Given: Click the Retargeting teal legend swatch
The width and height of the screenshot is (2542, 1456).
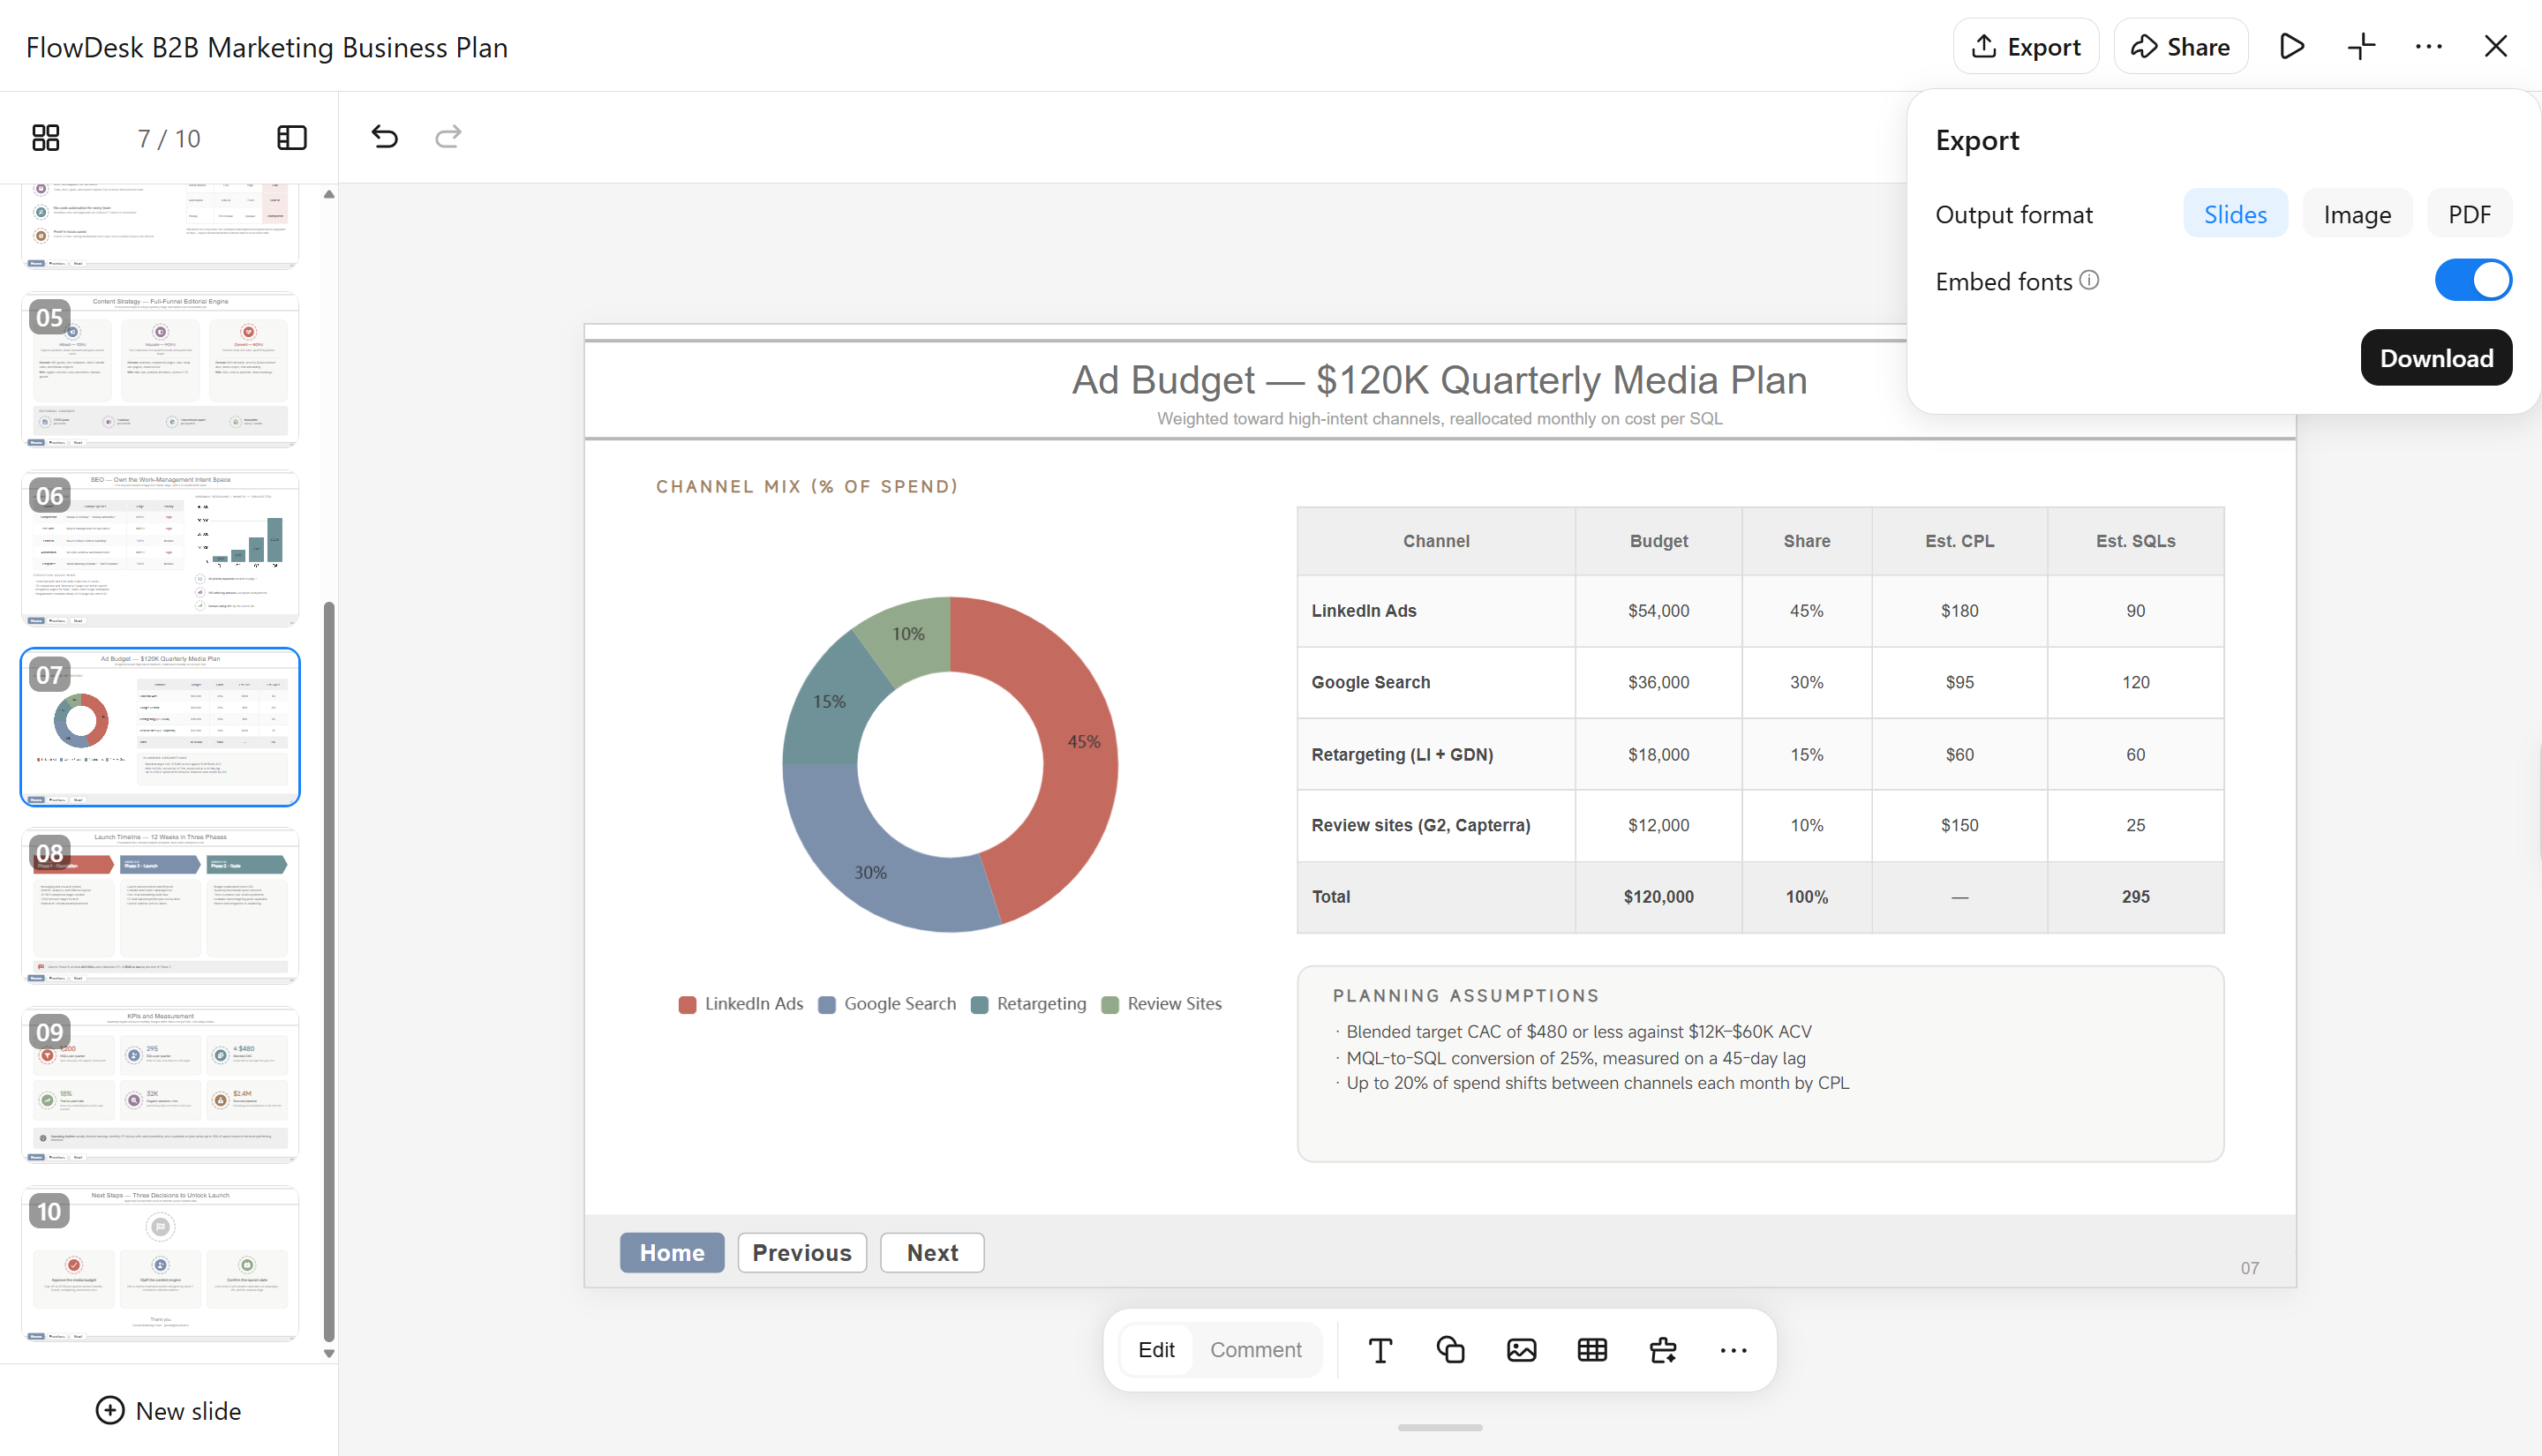Looking at the screenshot, I should pos(980,1005).
